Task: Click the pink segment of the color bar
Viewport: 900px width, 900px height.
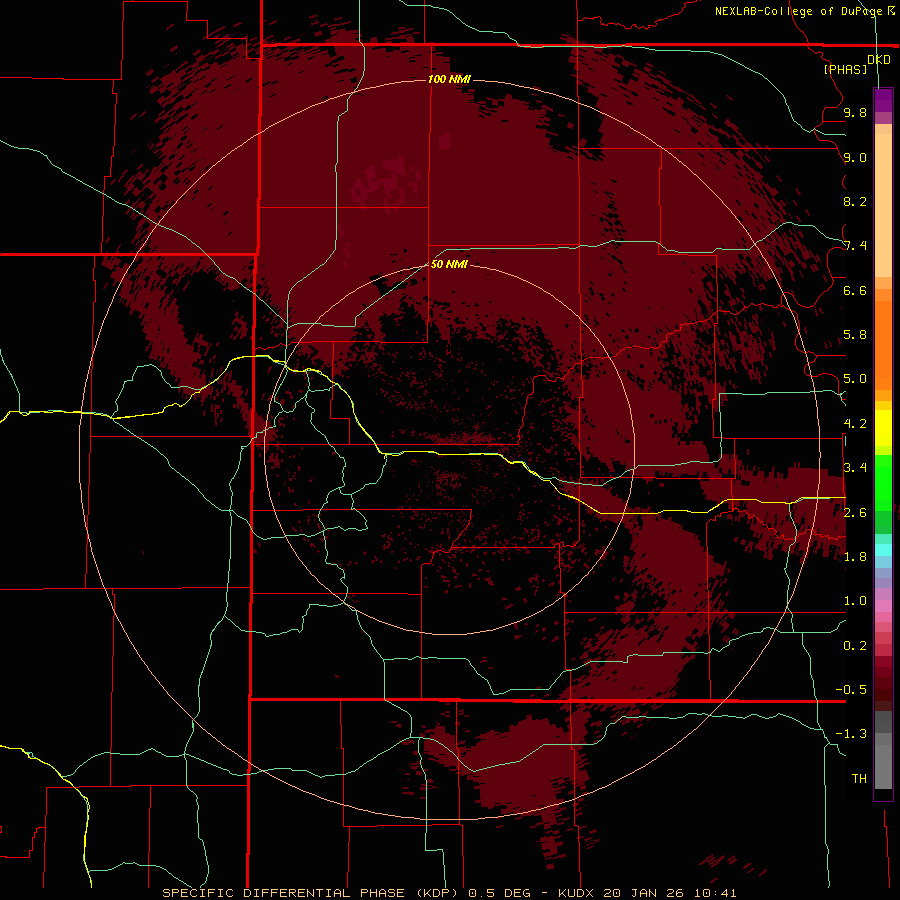Action: [x=883, y=606]
